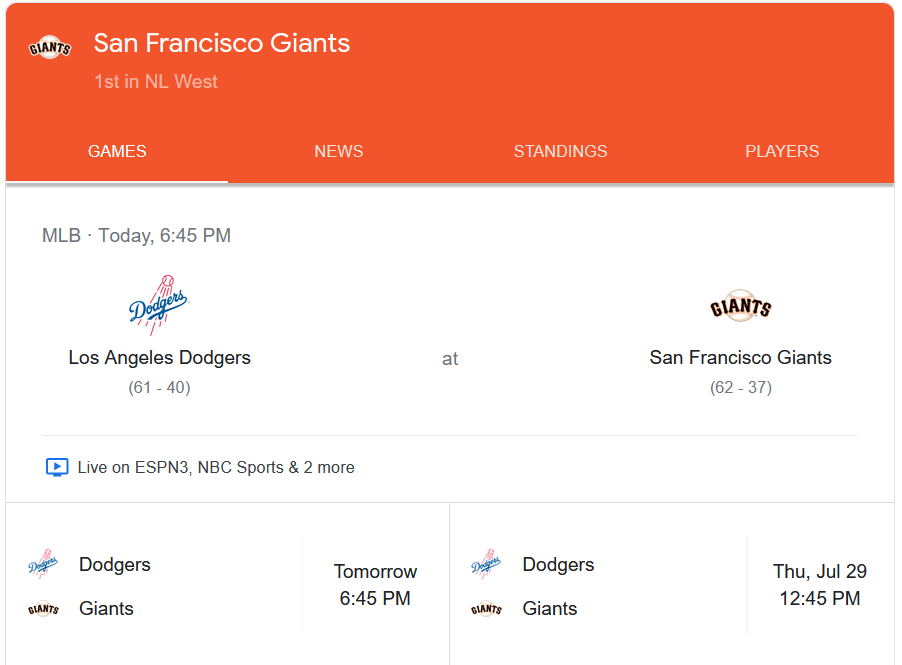The width and height of the screenshot is (902, 665).
Task: Open tomorrow's 6:45 PM game card
Action: click(375, 586)
